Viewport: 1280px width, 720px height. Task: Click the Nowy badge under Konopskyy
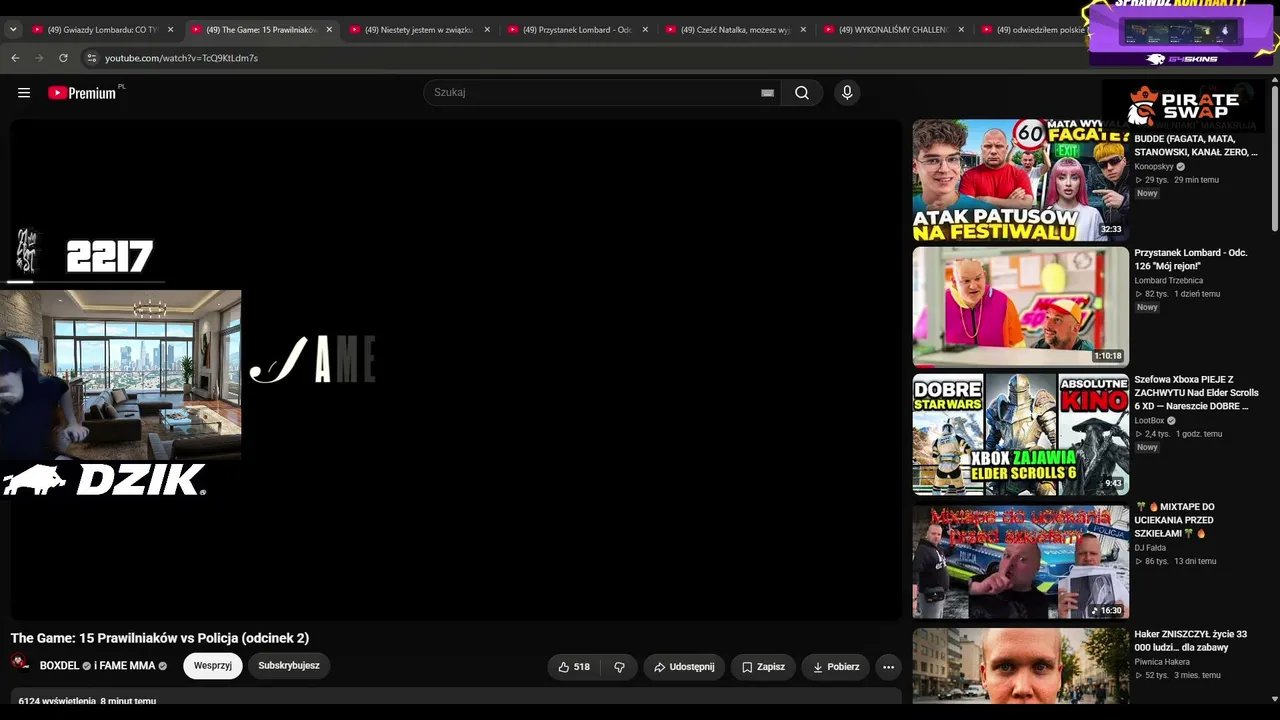coord(1147,193)
